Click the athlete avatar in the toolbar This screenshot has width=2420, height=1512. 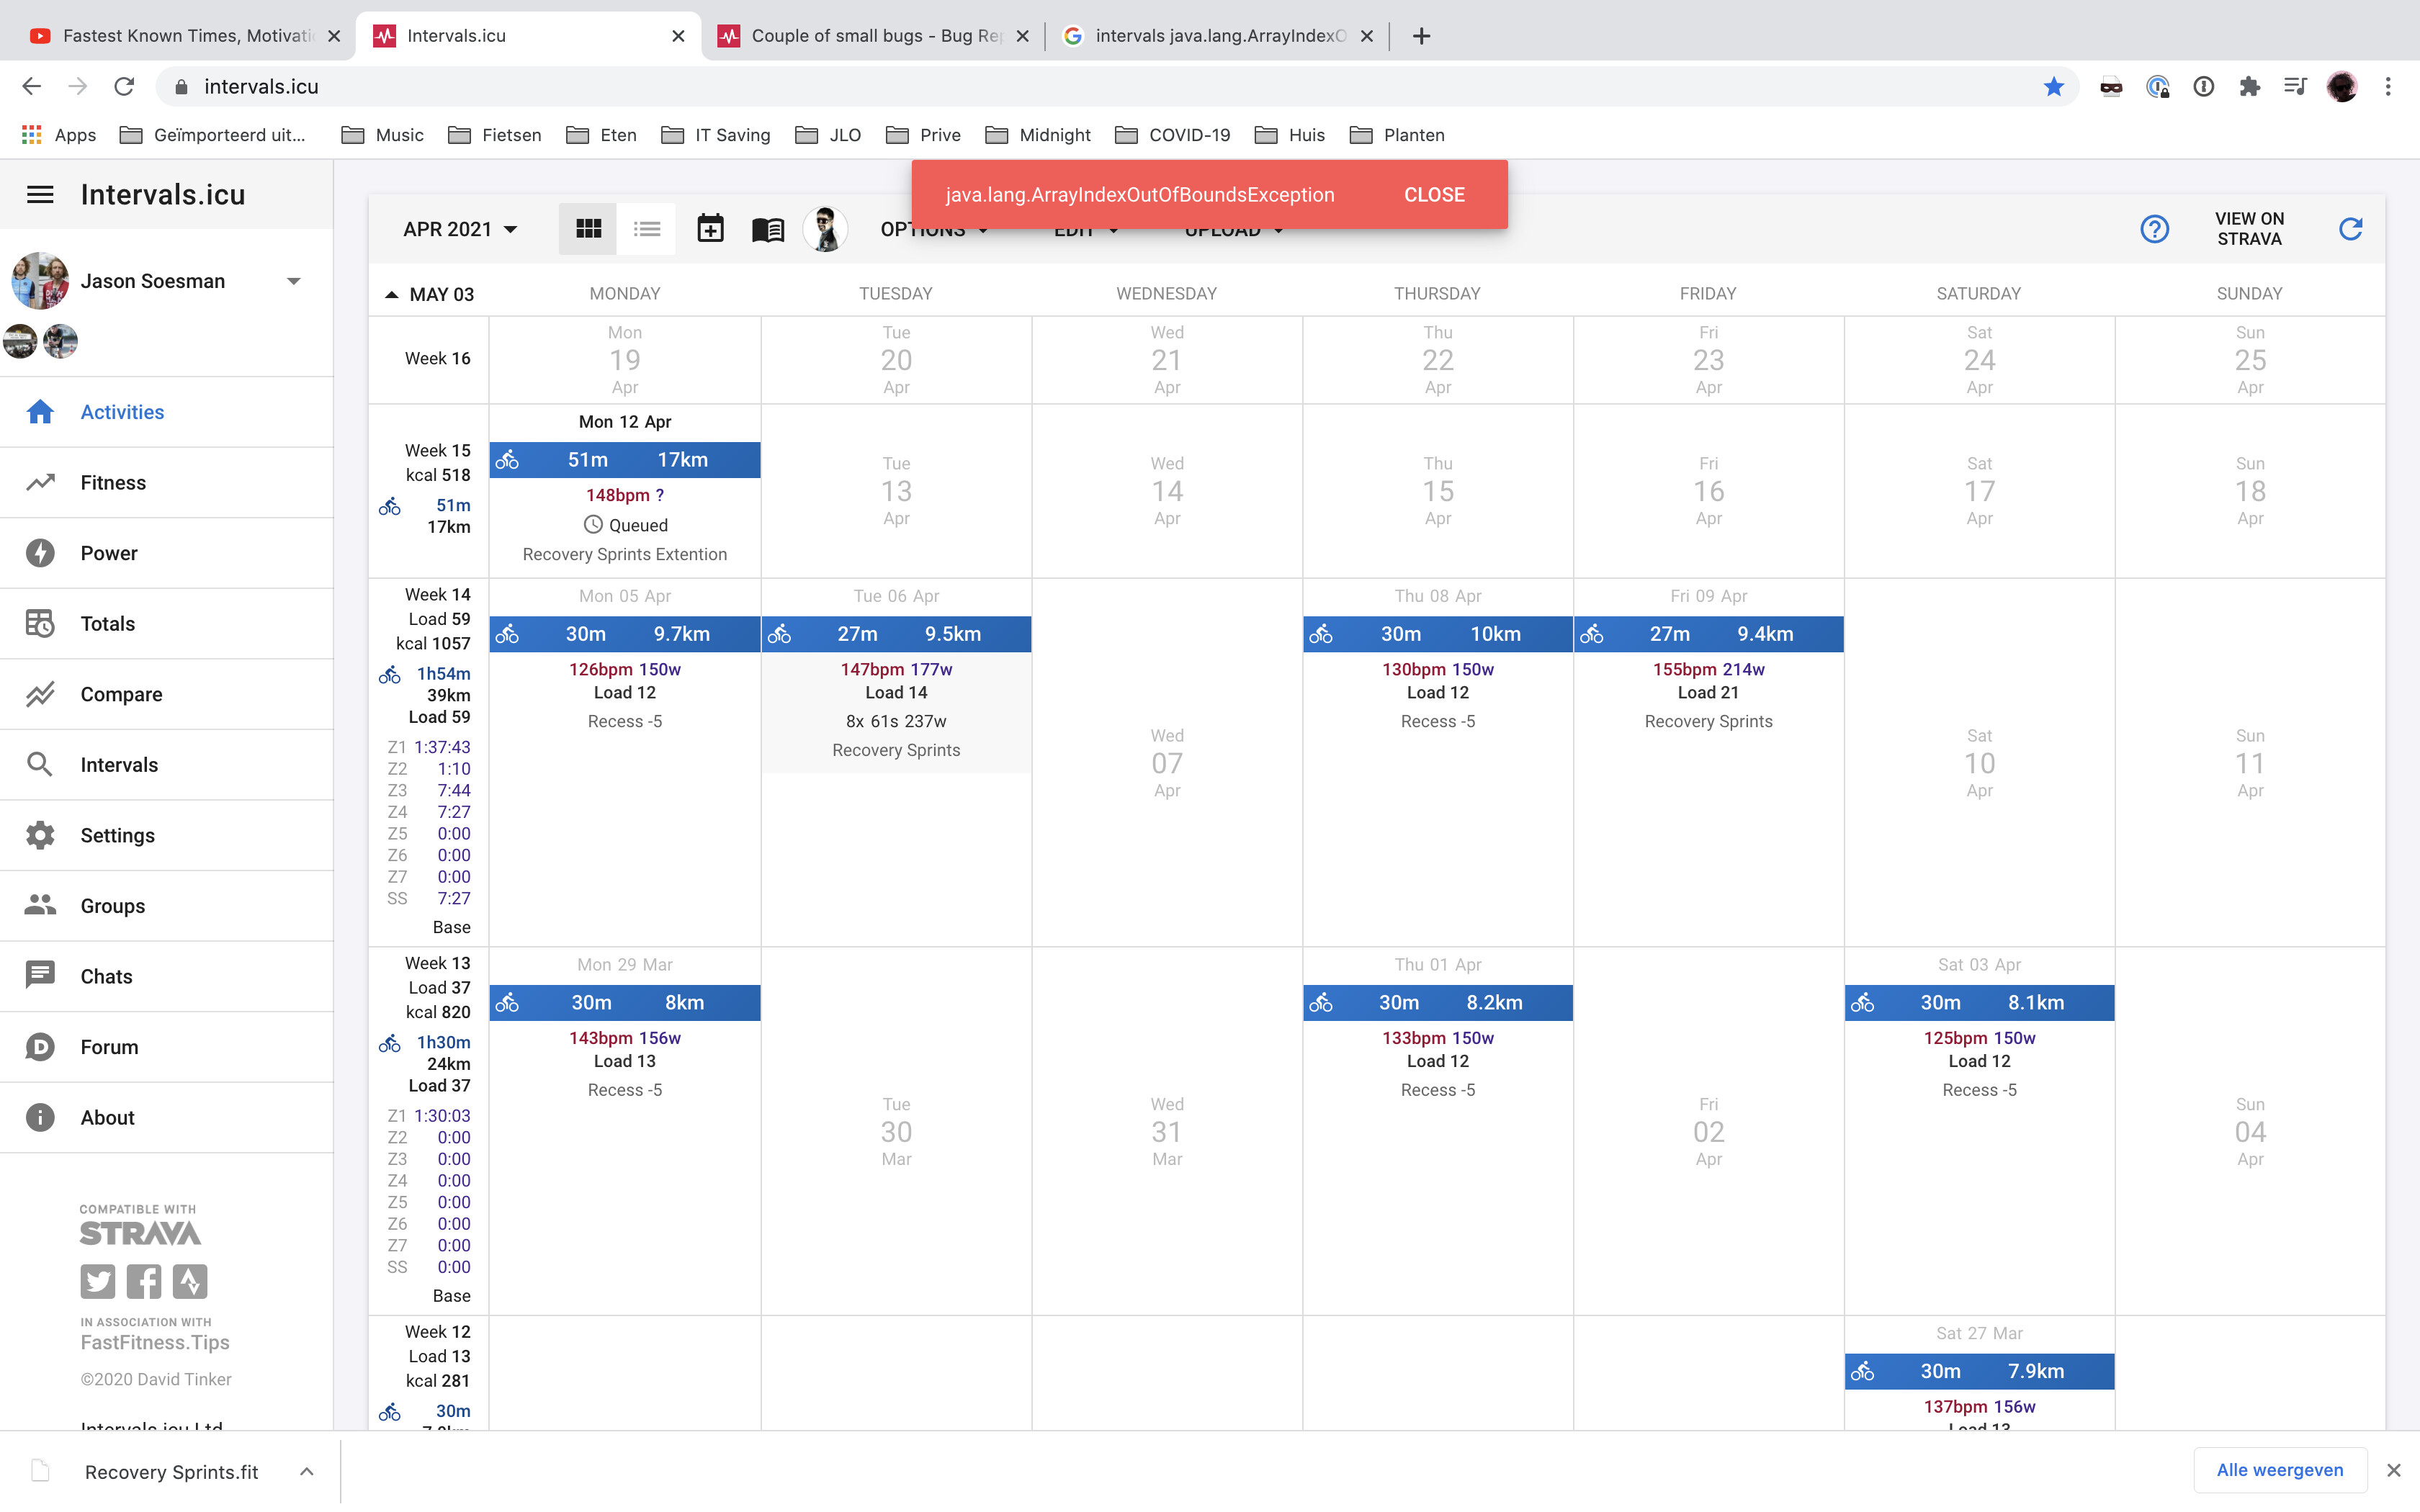[825, 229]
